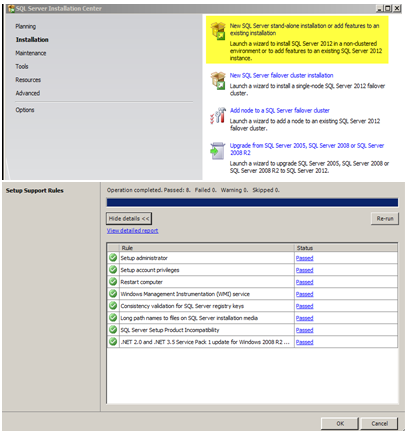Open Passed status for Restart computer
Screen dimensions: 405x431
point(304,282)
